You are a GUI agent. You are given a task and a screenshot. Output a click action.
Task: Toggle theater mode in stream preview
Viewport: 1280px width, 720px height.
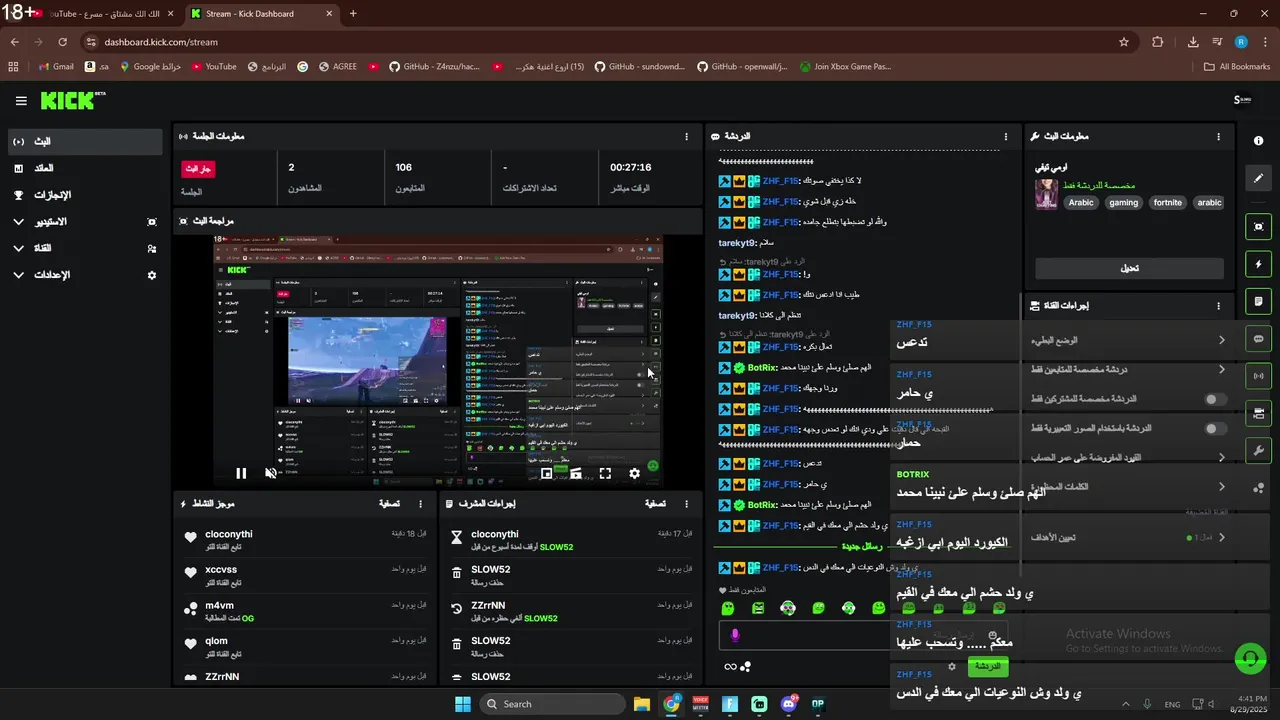(576, 473)
